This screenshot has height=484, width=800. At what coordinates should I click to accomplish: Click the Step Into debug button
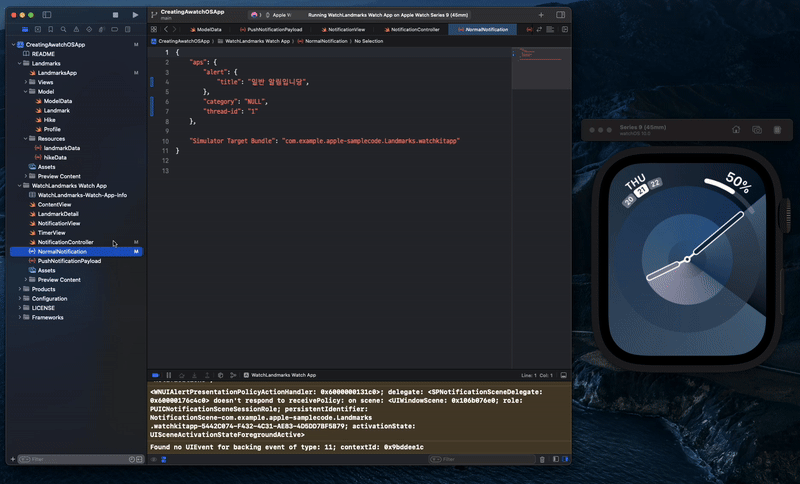[194, 375]
